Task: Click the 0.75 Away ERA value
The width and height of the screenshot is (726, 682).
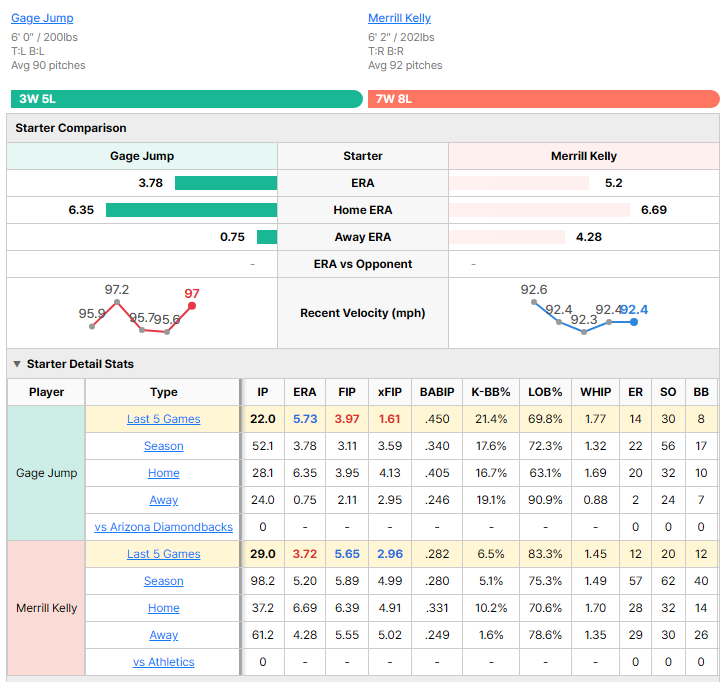Action: tap(232, 237)
